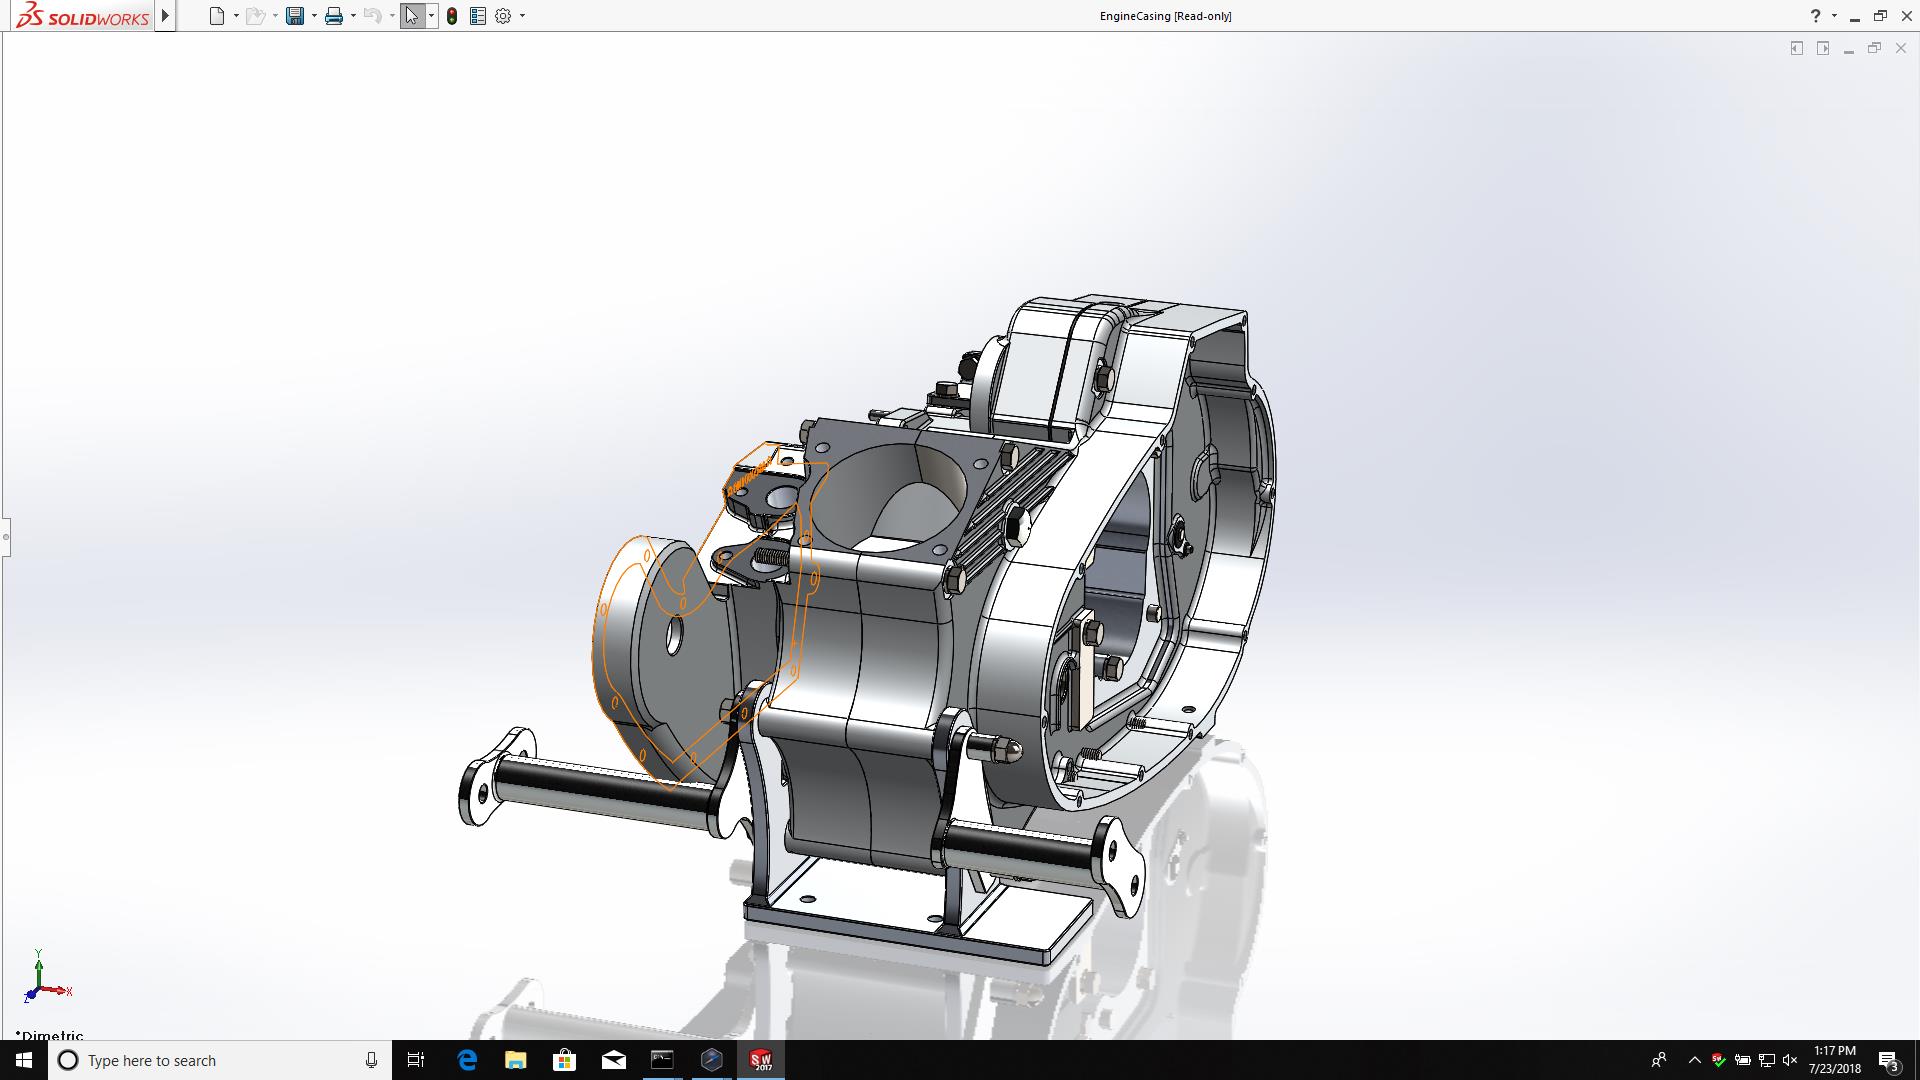
Task: Open dropdown arrow next to New
Action: point(236,16)
